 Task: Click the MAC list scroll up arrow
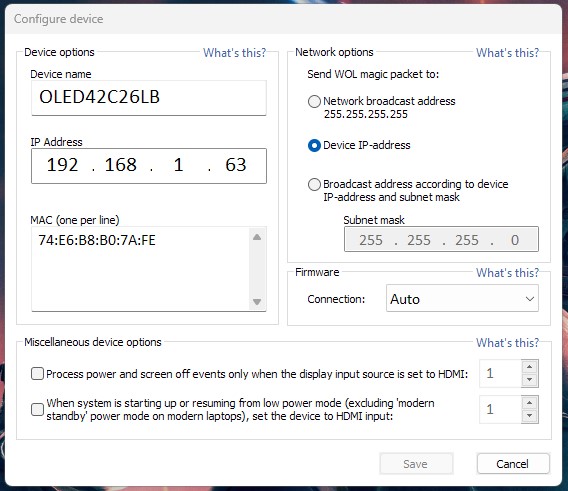pyautogui.click(x=257, y=237)
